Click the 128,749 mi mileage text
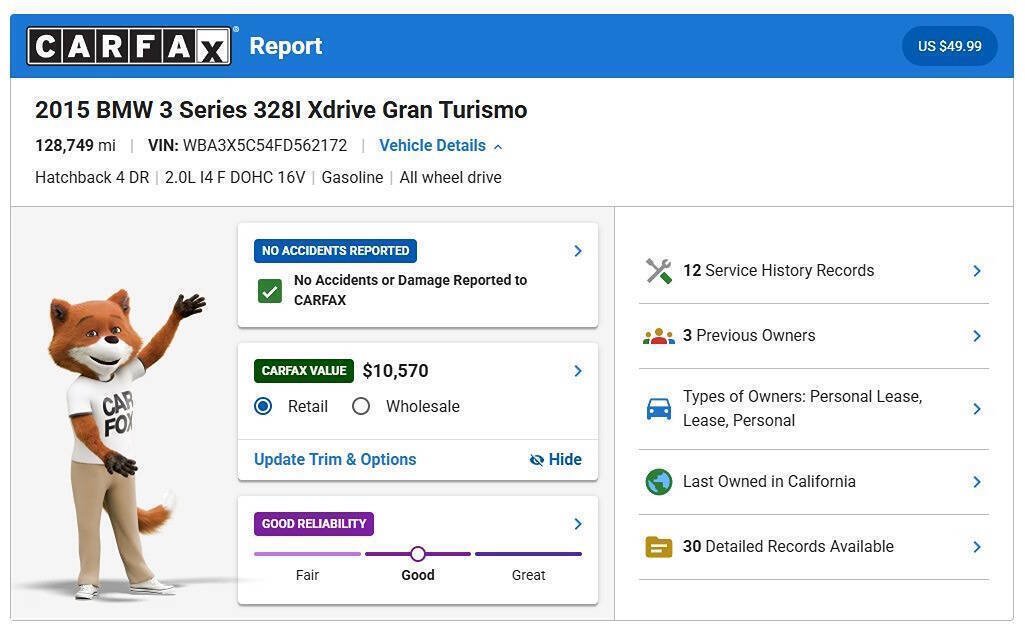This screenshot has height=634, width=1025. [75, 146]
